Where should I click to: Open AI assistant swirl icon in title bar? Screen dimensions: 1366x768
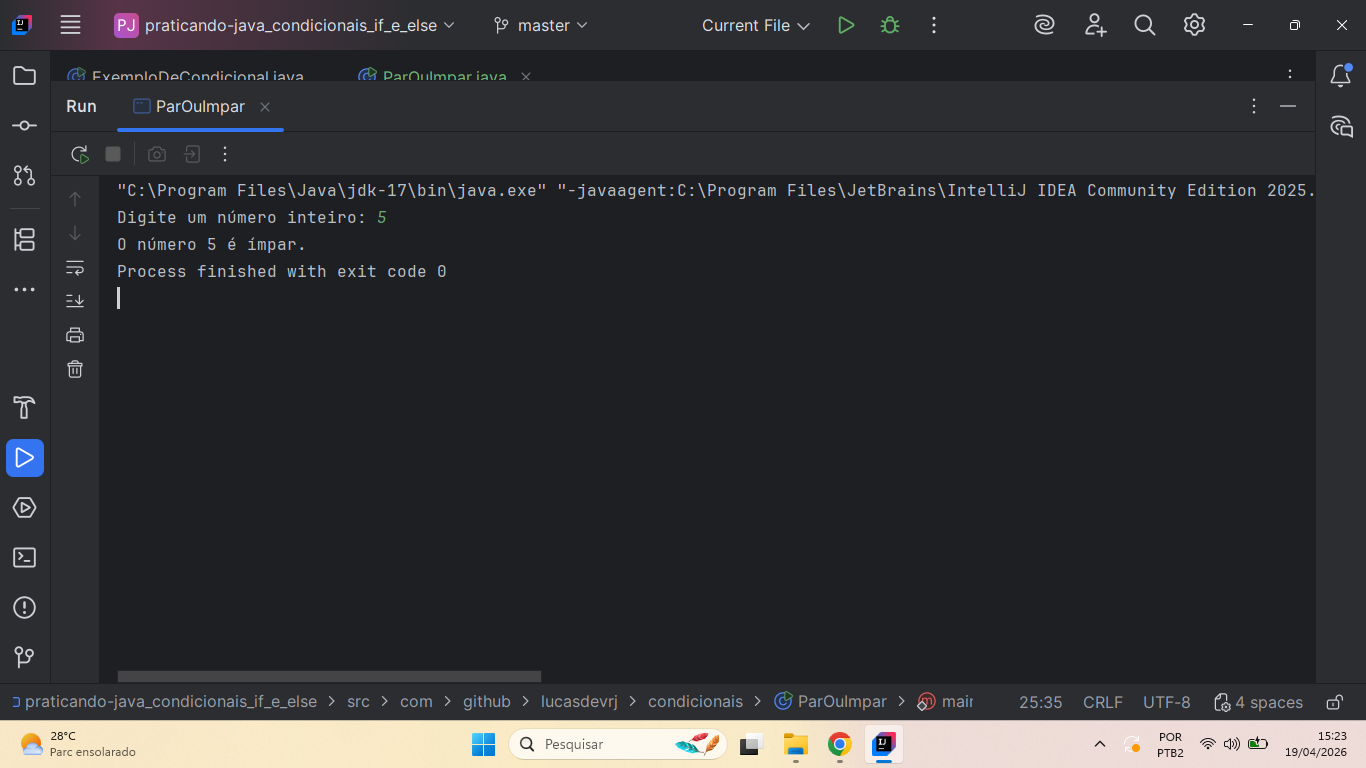click(1045, 25)
